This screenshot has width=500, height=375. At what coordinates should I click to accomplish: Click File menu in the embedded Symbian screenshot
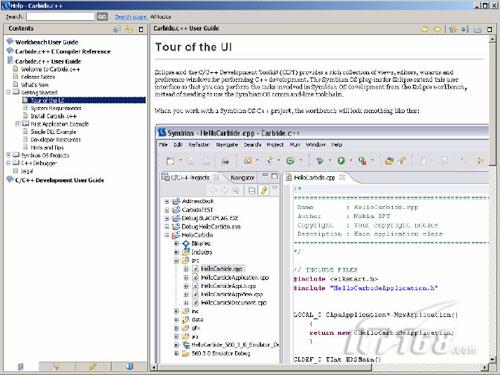click(163, 145)
